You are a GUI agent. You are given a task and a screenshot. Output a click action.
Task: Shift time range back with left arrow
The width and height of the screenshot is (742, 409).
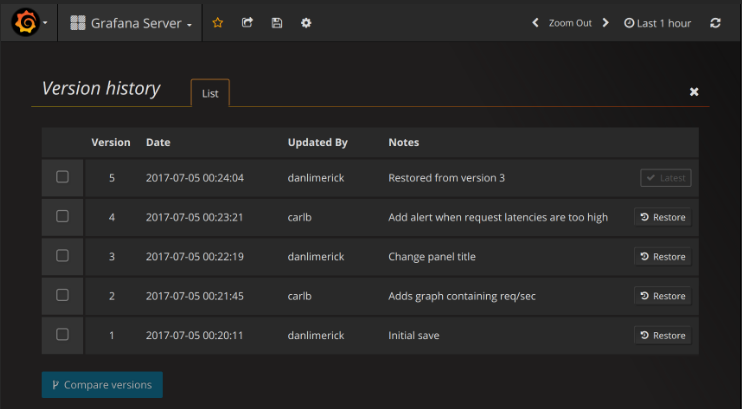[x=535, y=23]
